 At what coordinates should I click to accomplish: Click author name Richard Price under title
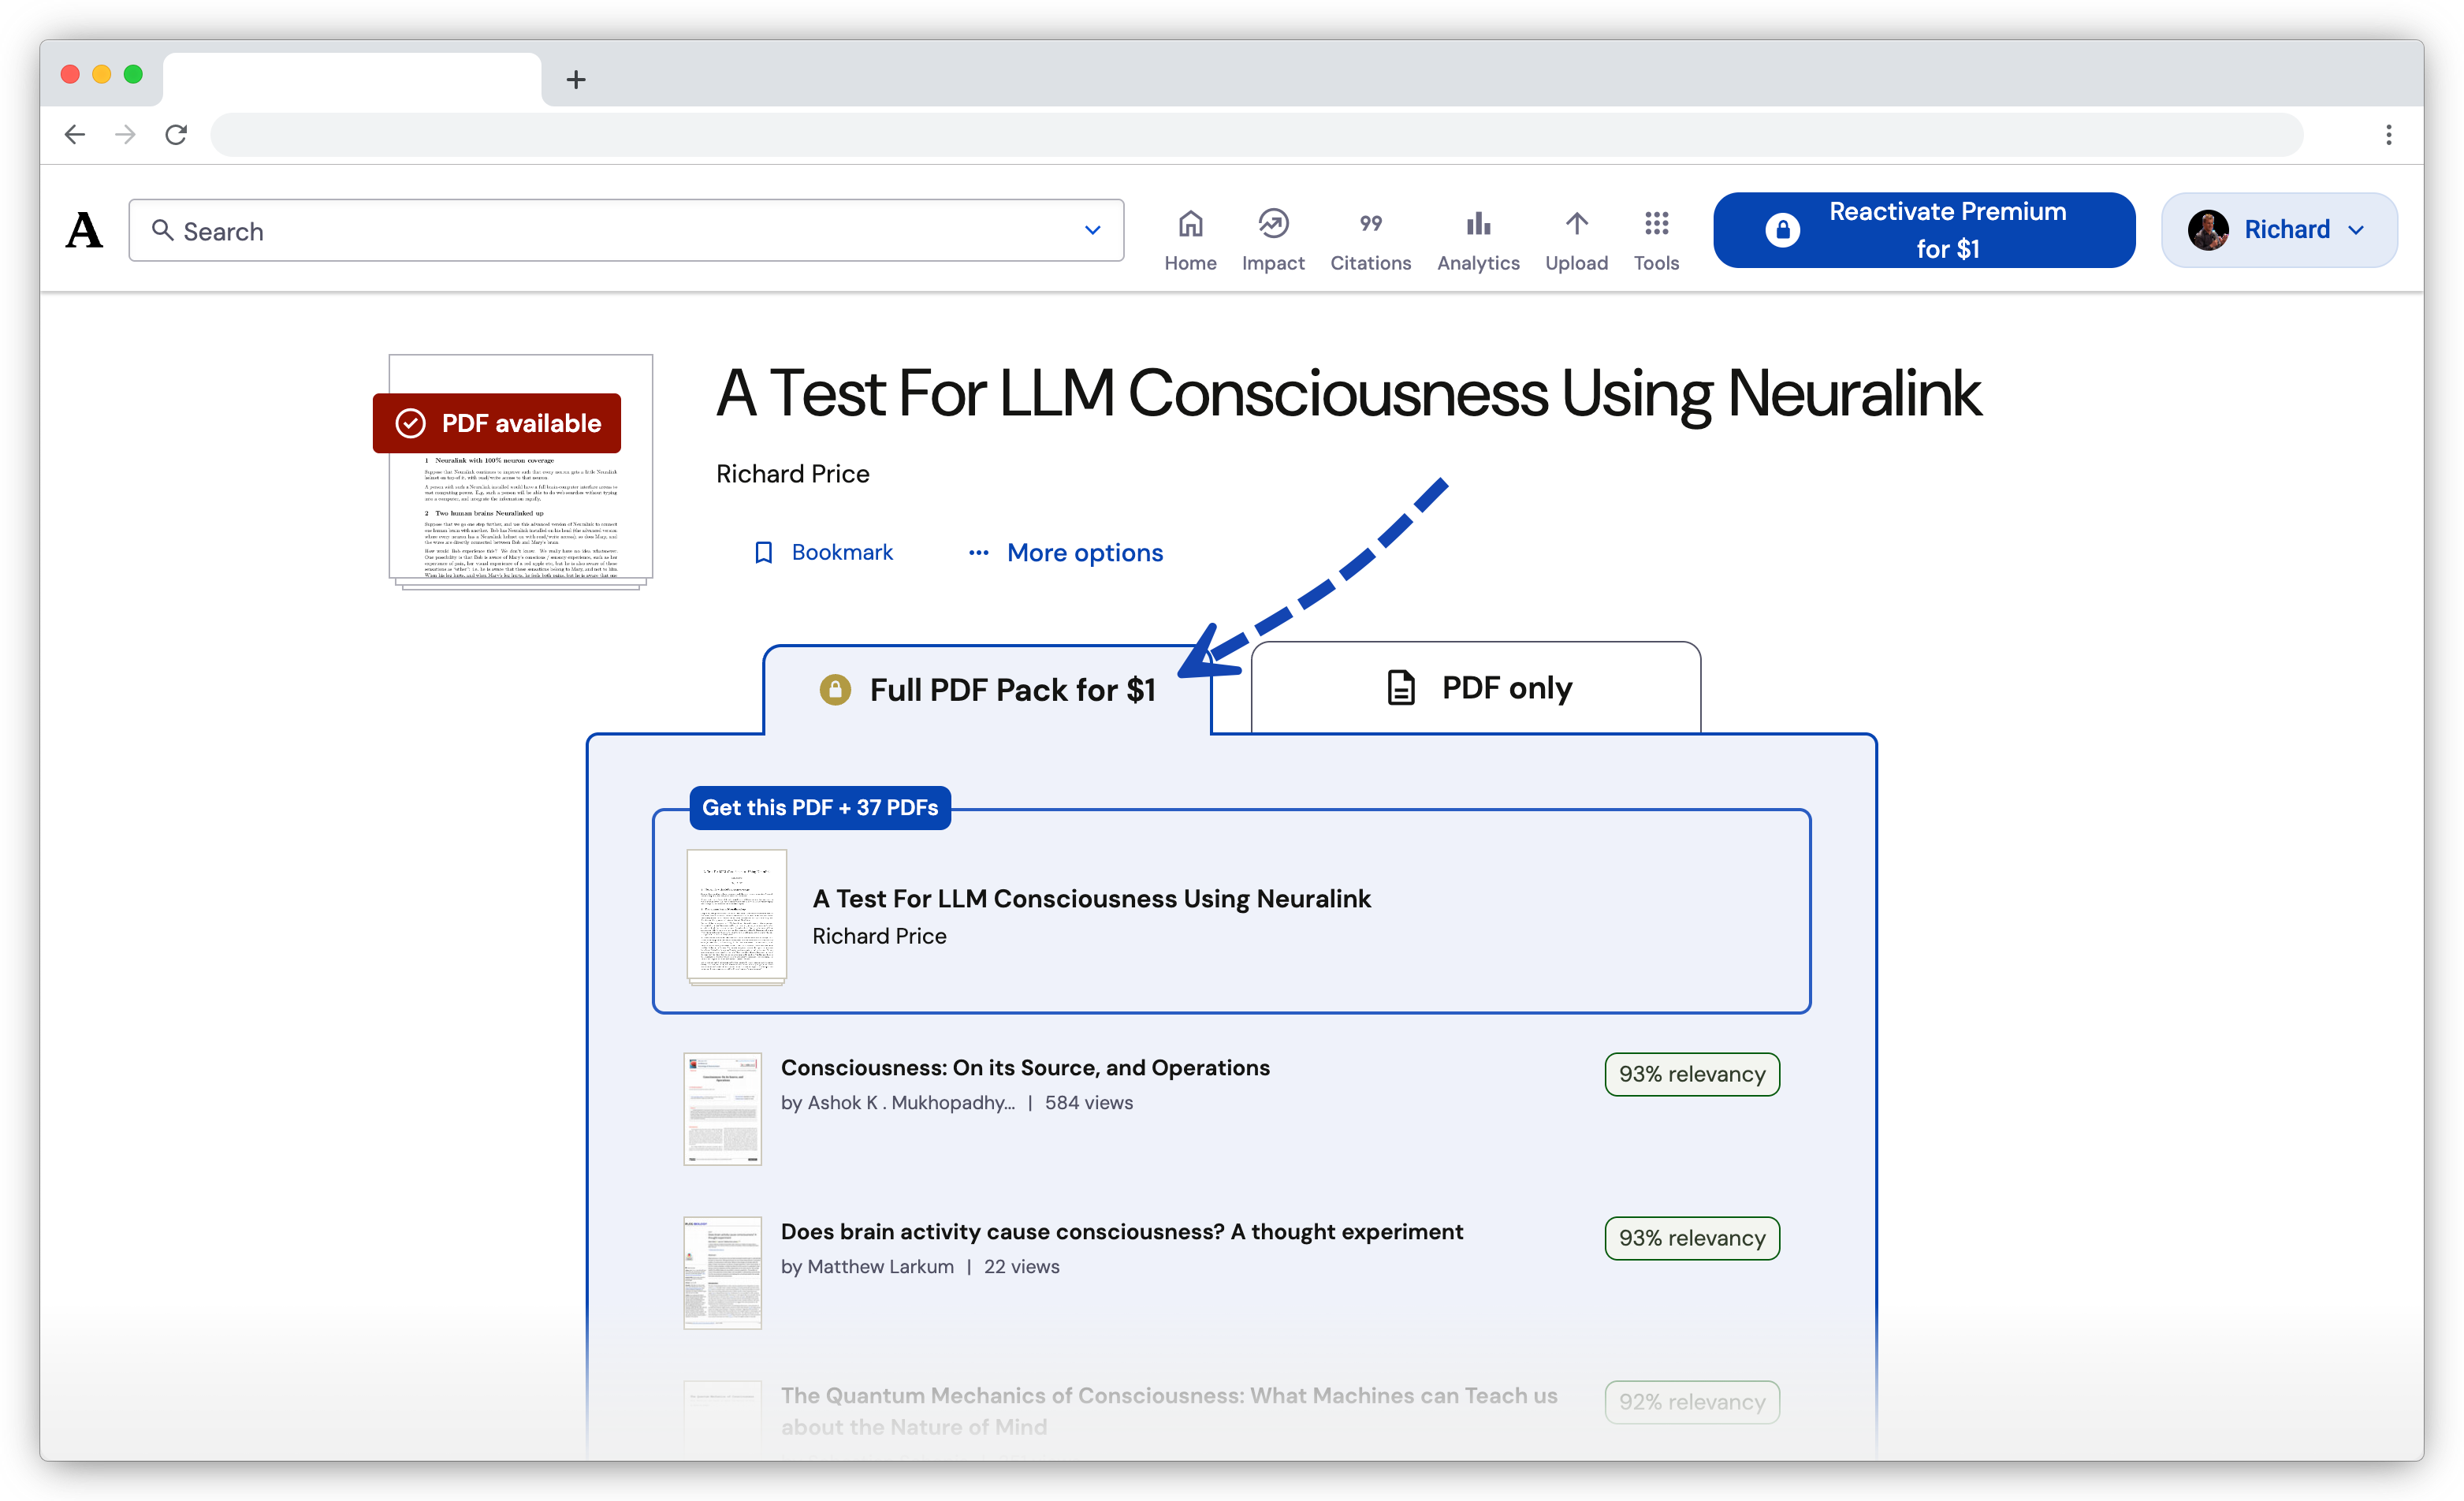click(793, 474)
